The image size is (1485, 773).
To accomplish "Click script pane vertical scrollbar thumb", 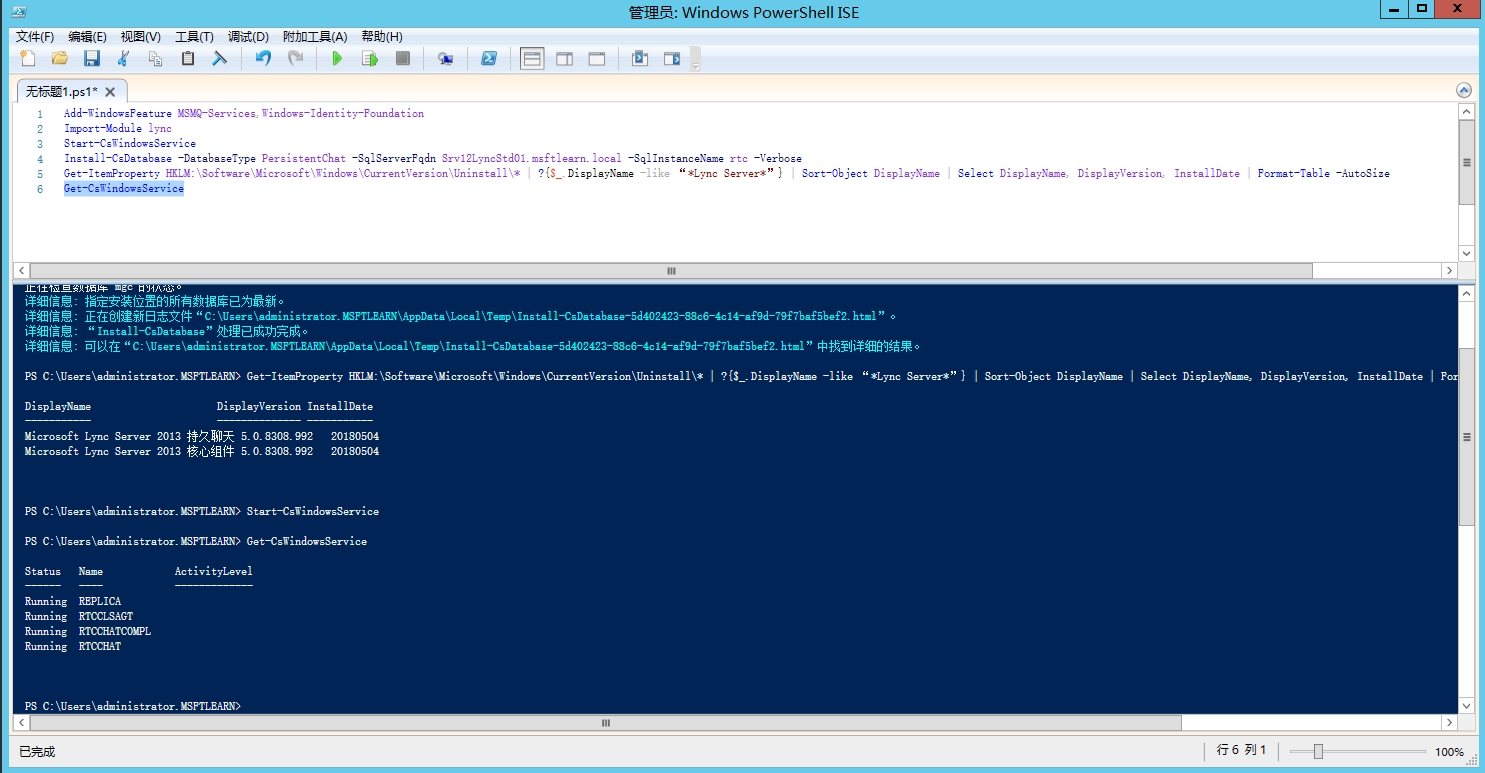I will pyautogui.click(x=1466, y=162).
